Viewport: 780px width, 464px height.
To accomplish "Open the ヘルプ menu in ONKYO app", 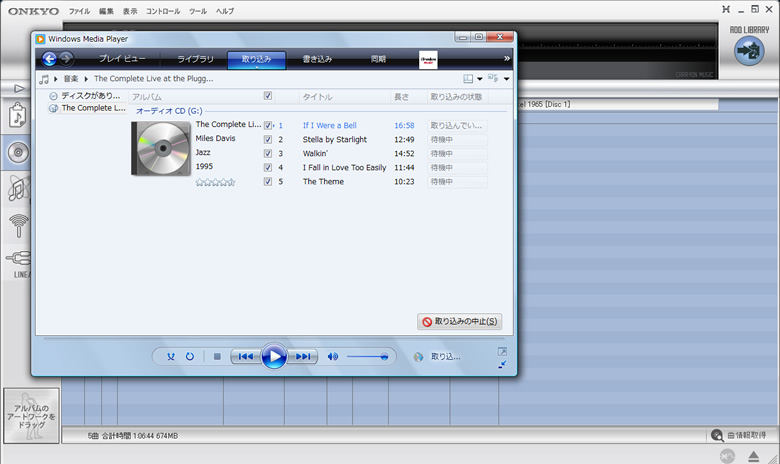I will tap(225, 11).
